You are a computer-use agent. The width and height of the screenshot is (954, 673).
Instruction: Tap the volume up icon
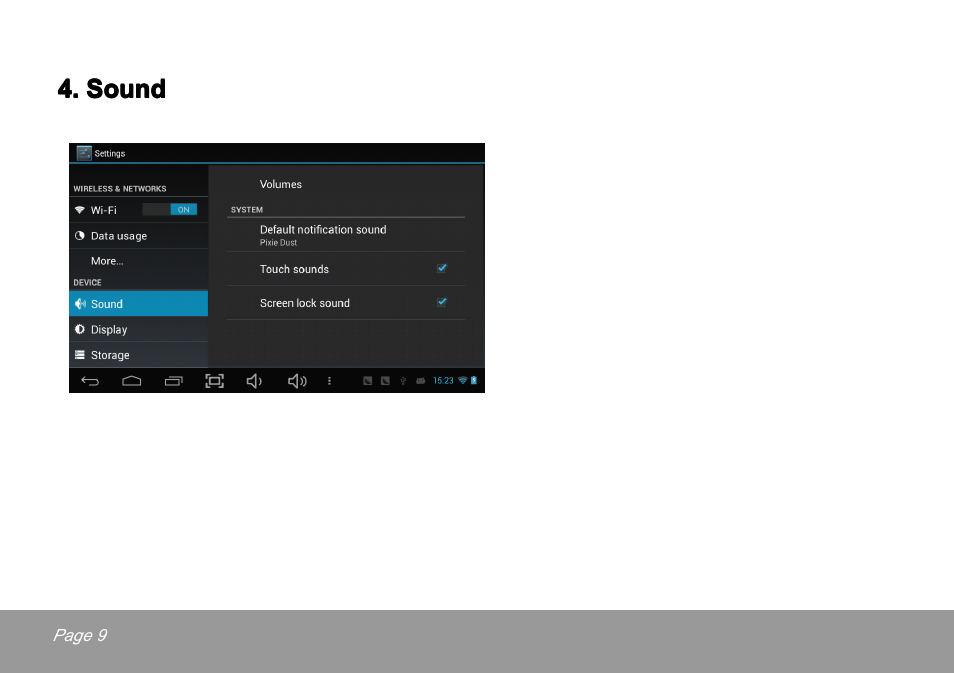point(297,381)
